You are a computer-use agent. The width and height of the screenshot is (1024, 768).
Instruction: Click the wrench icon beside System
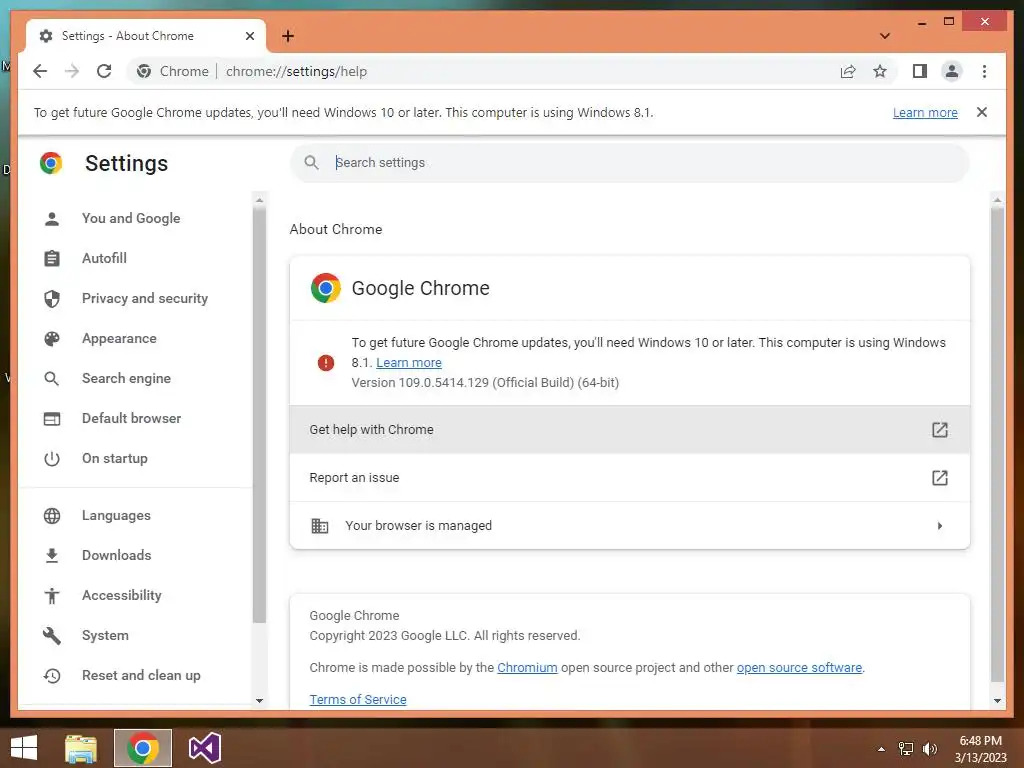[x=52, y=635]
